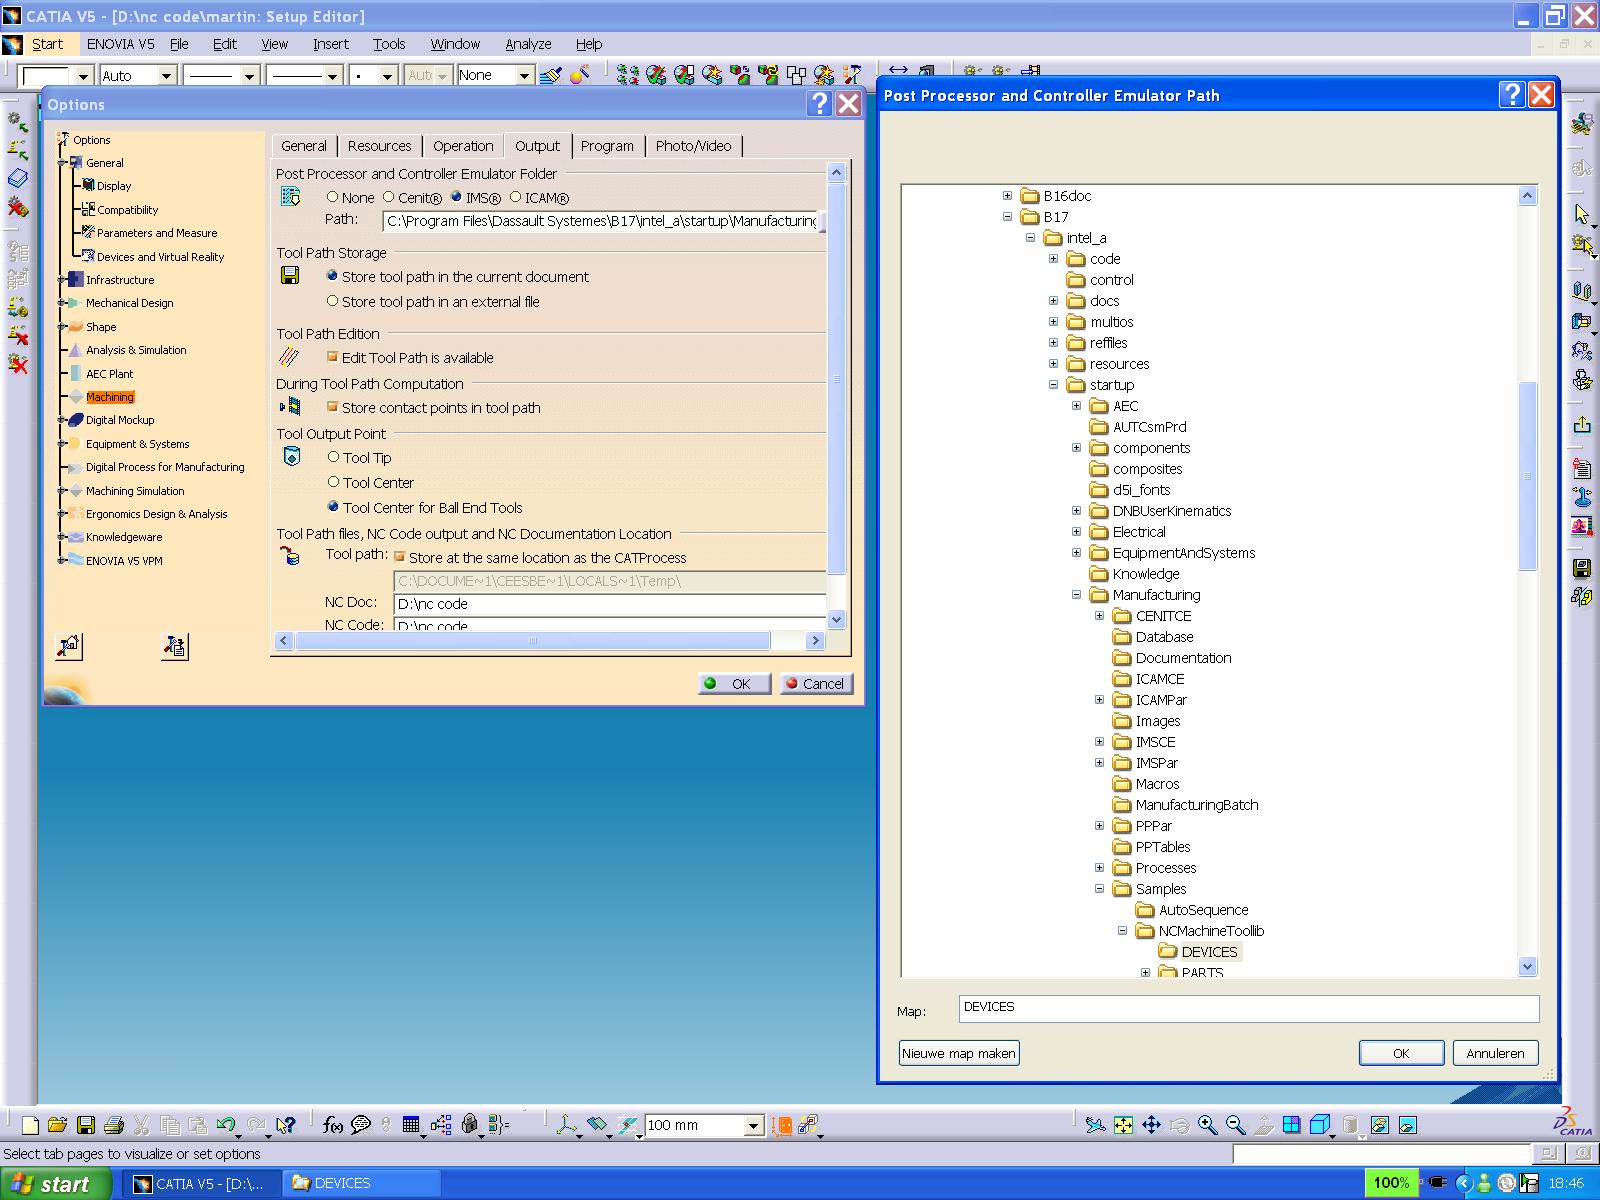The image size is (1600, 1200).
Task: Click the context help question mark in Options
Action: [819, 104]
